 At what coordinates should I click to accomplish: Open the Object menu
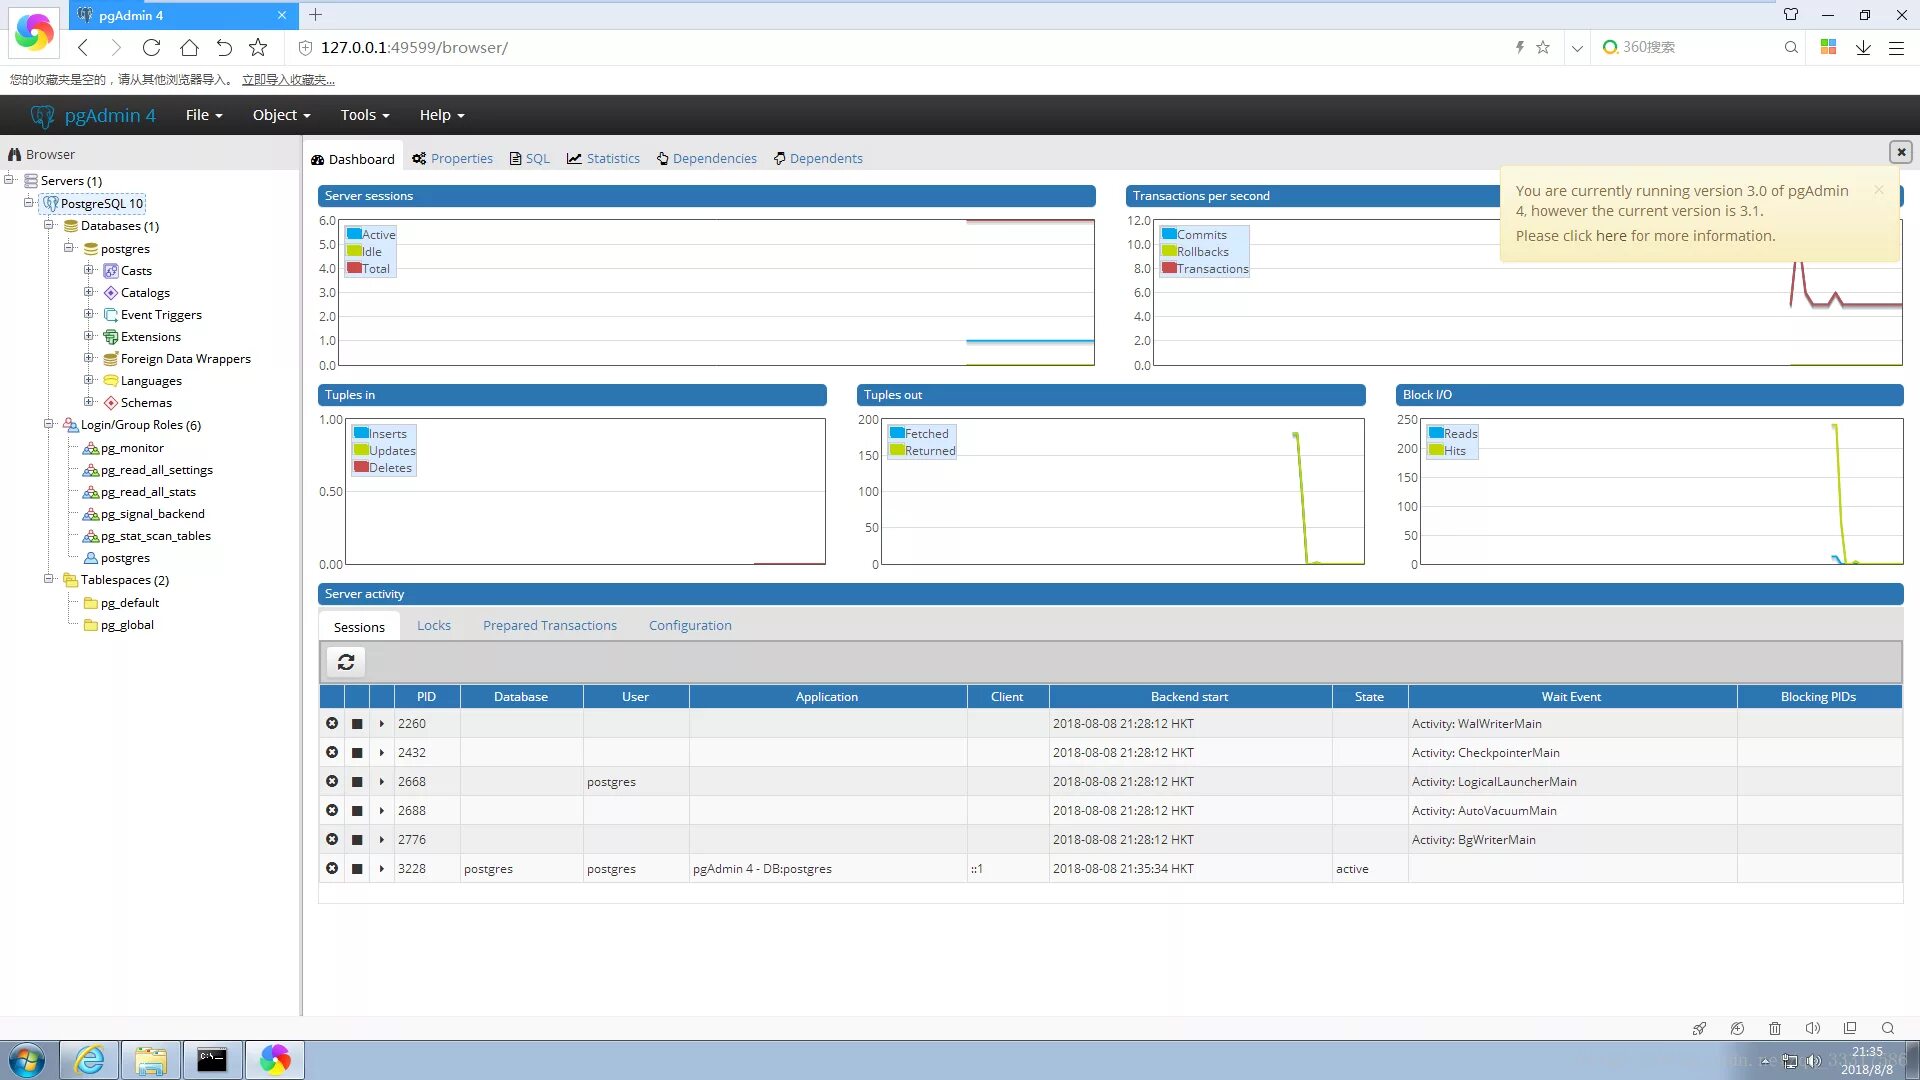(x=281, y=115)
